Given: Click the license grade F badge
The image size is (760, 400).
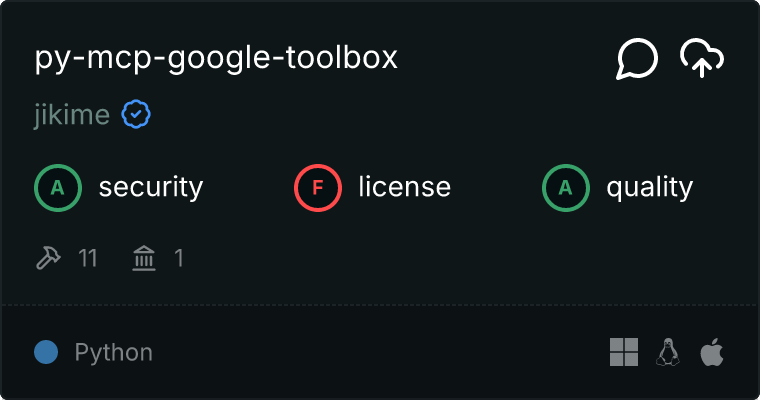Looking at the screenshot, I should pos(318,187).
